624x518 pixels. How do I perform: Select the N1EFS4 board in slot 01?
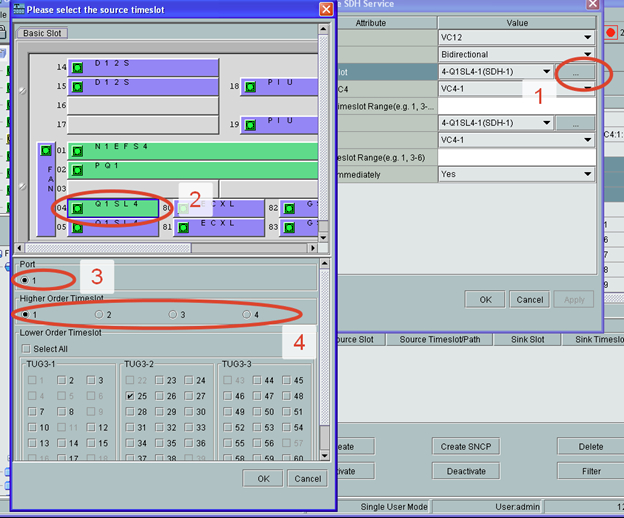click(x=193, y=151)
